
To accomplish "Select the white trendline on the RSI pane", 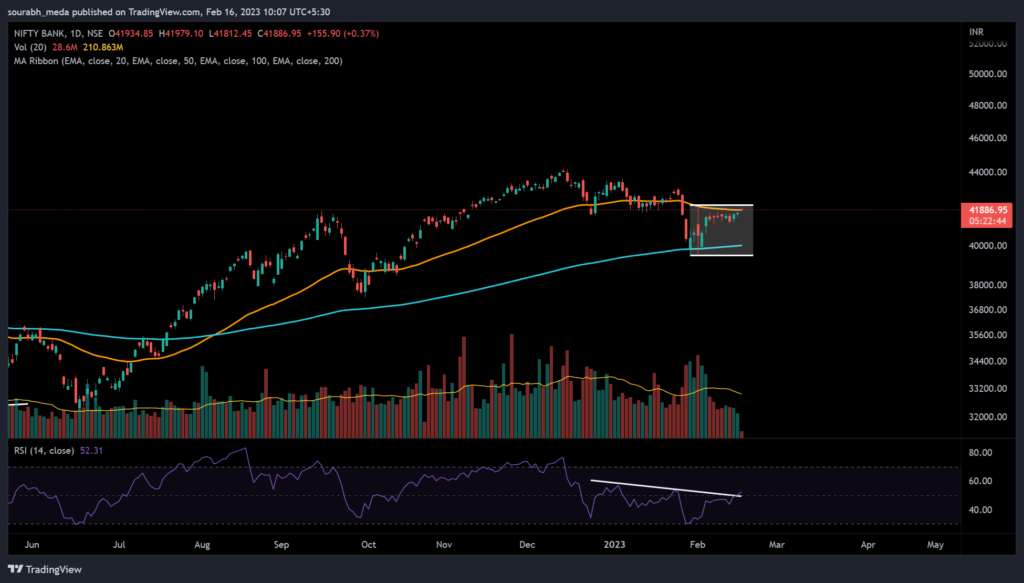I will (x=666, y=488).
